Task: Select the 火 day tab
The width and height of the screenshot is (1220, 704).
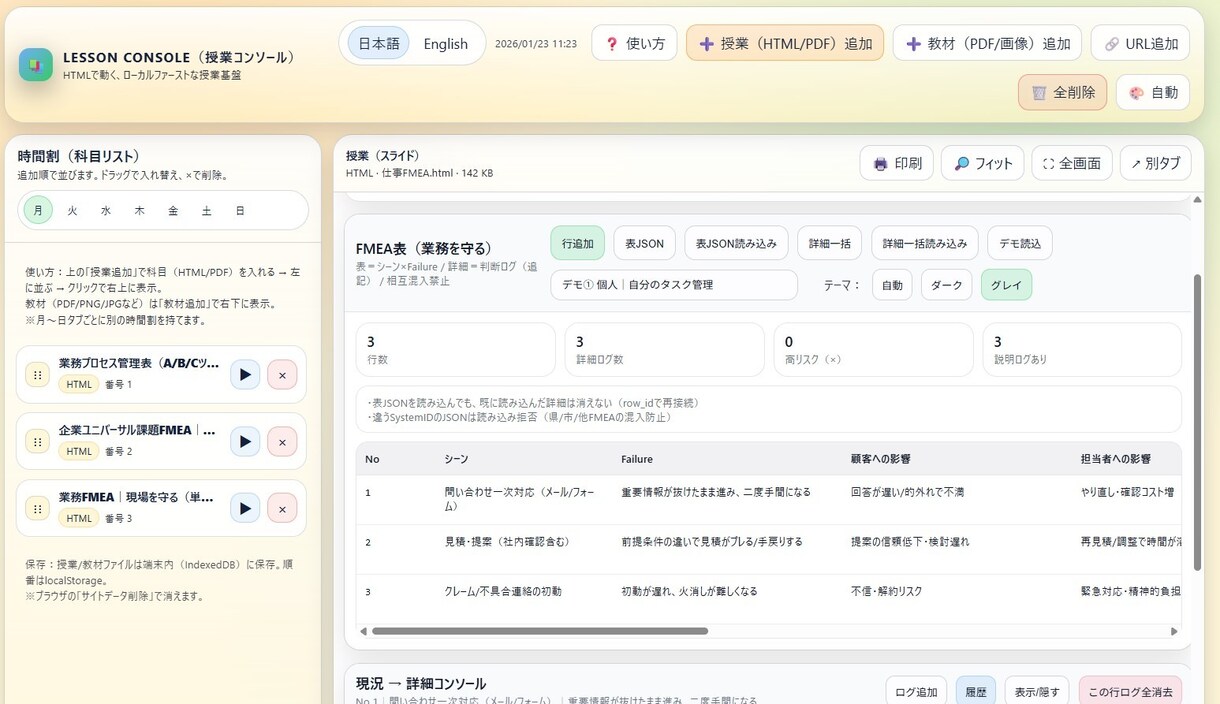Action: 72,210
